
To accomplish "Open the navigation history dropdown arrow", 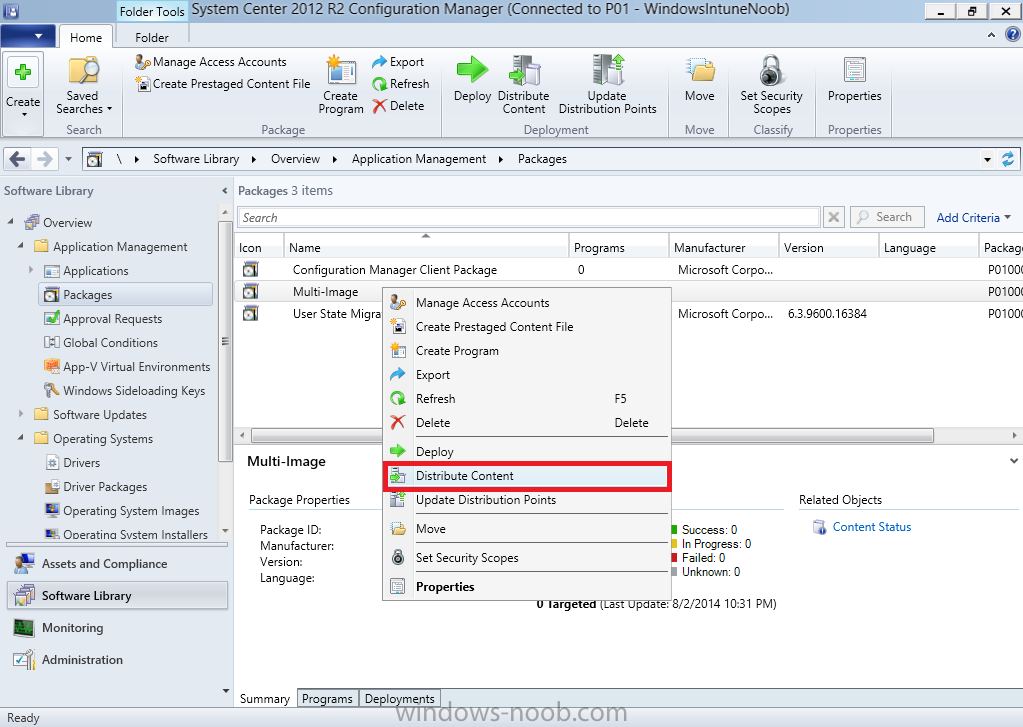I will [x=69, y=159].
